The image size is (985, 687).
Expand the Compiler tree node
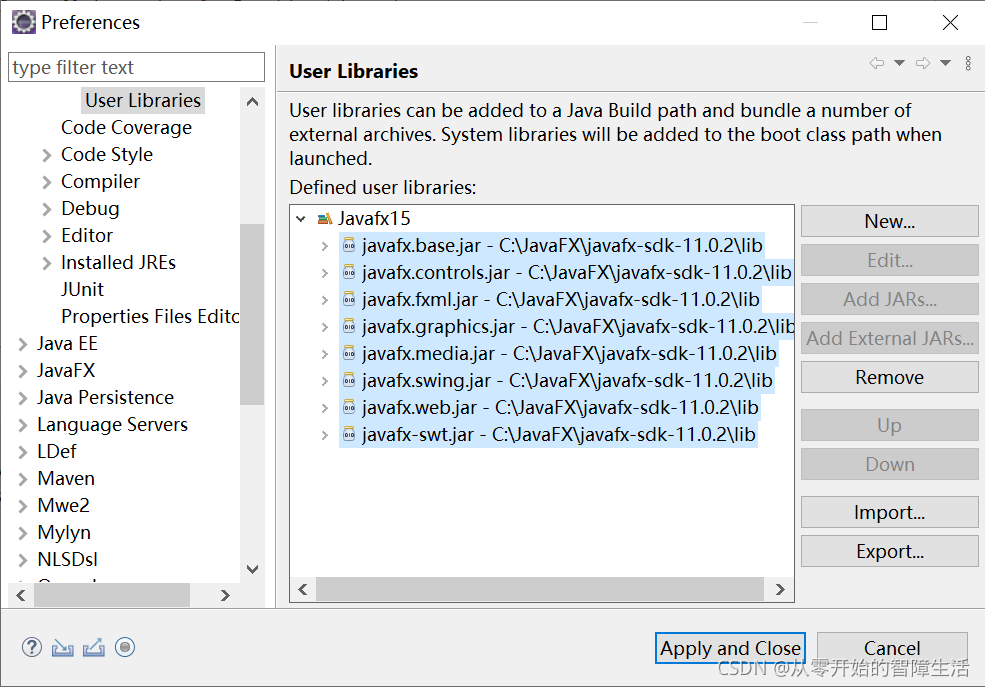pos(46,182)
